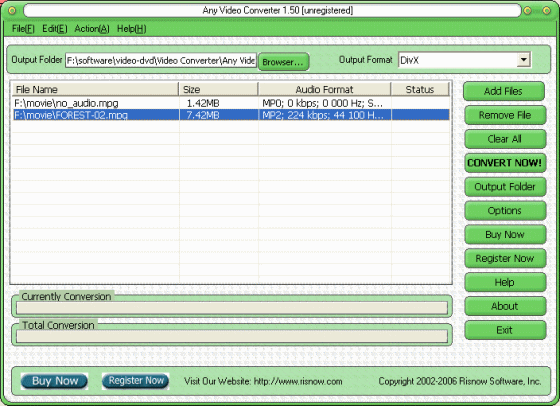Open the File(F) menu

click(23, 29)
